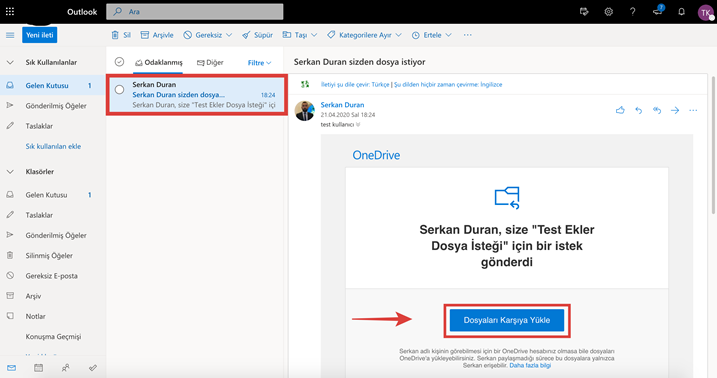Open the Silinmiş Öğeler folder
The image size is (717, 378).
(x=53, y=256)
